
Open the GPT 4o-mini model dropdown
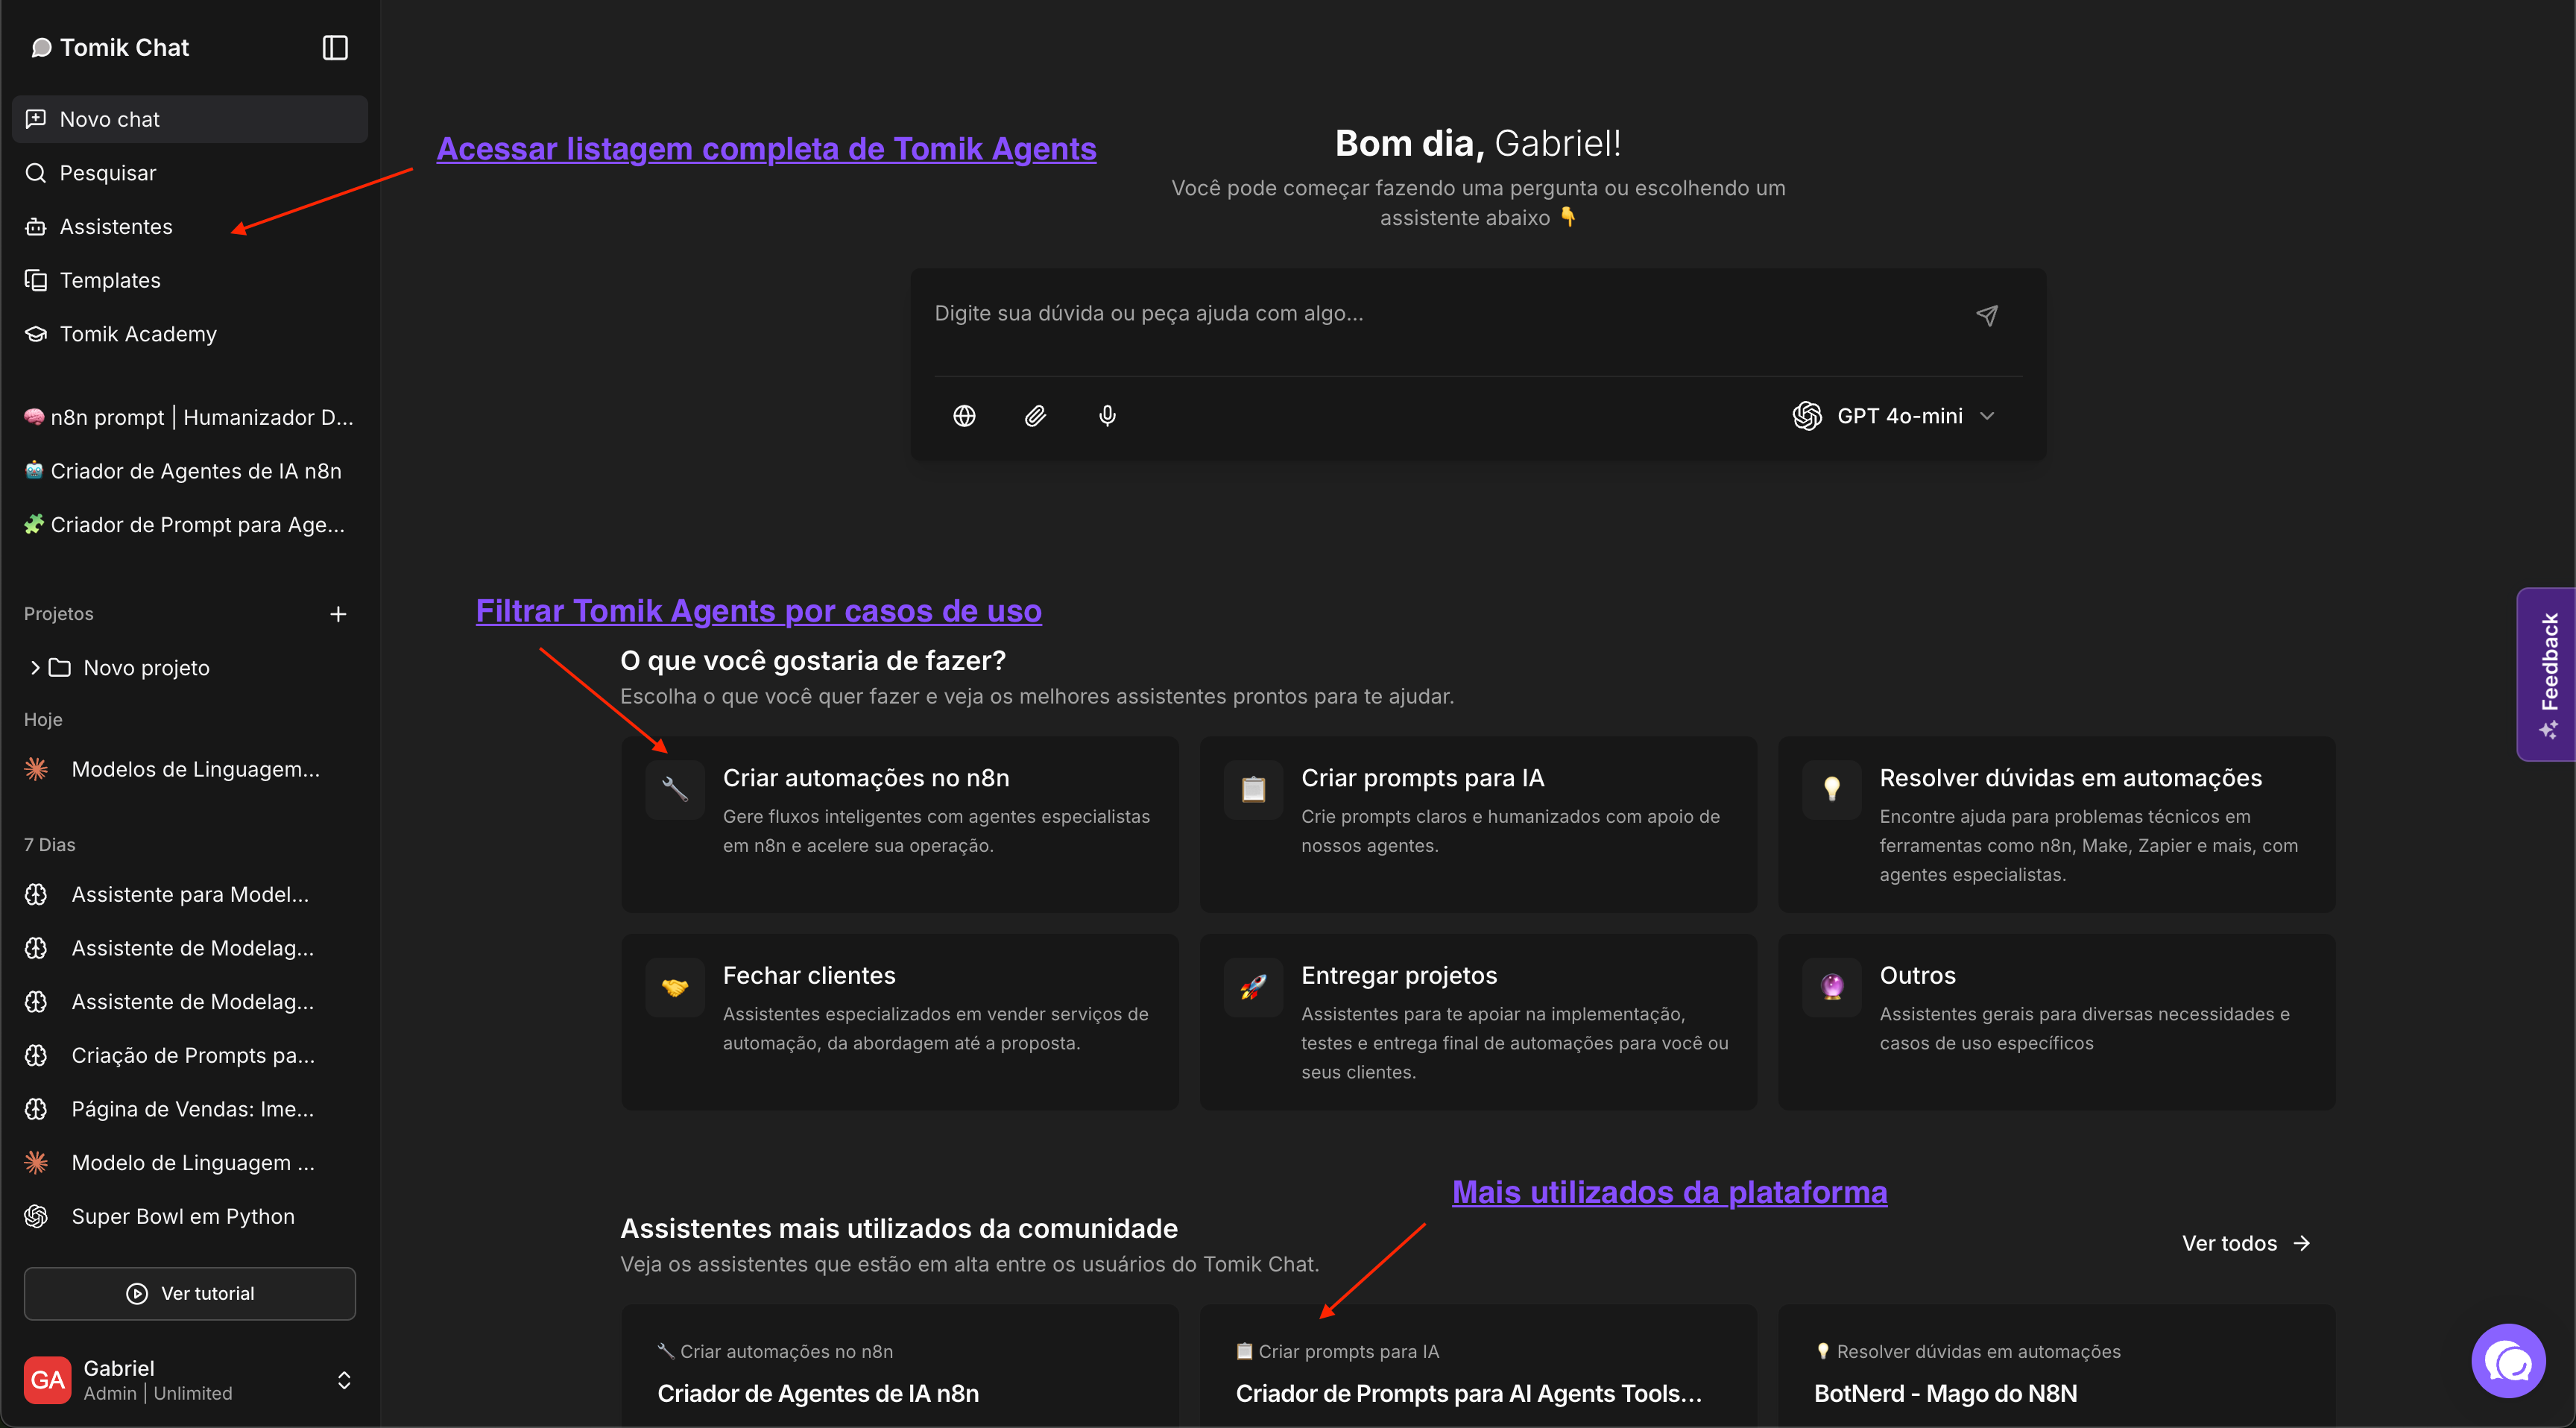pos(1893,416)
